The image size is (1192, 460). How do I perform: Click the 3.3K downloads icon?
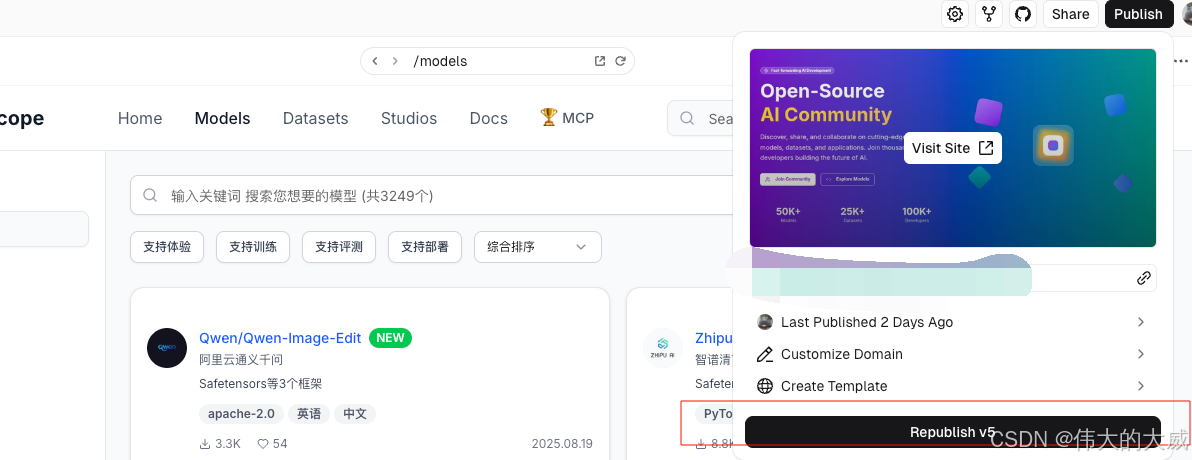pos(204,443)
